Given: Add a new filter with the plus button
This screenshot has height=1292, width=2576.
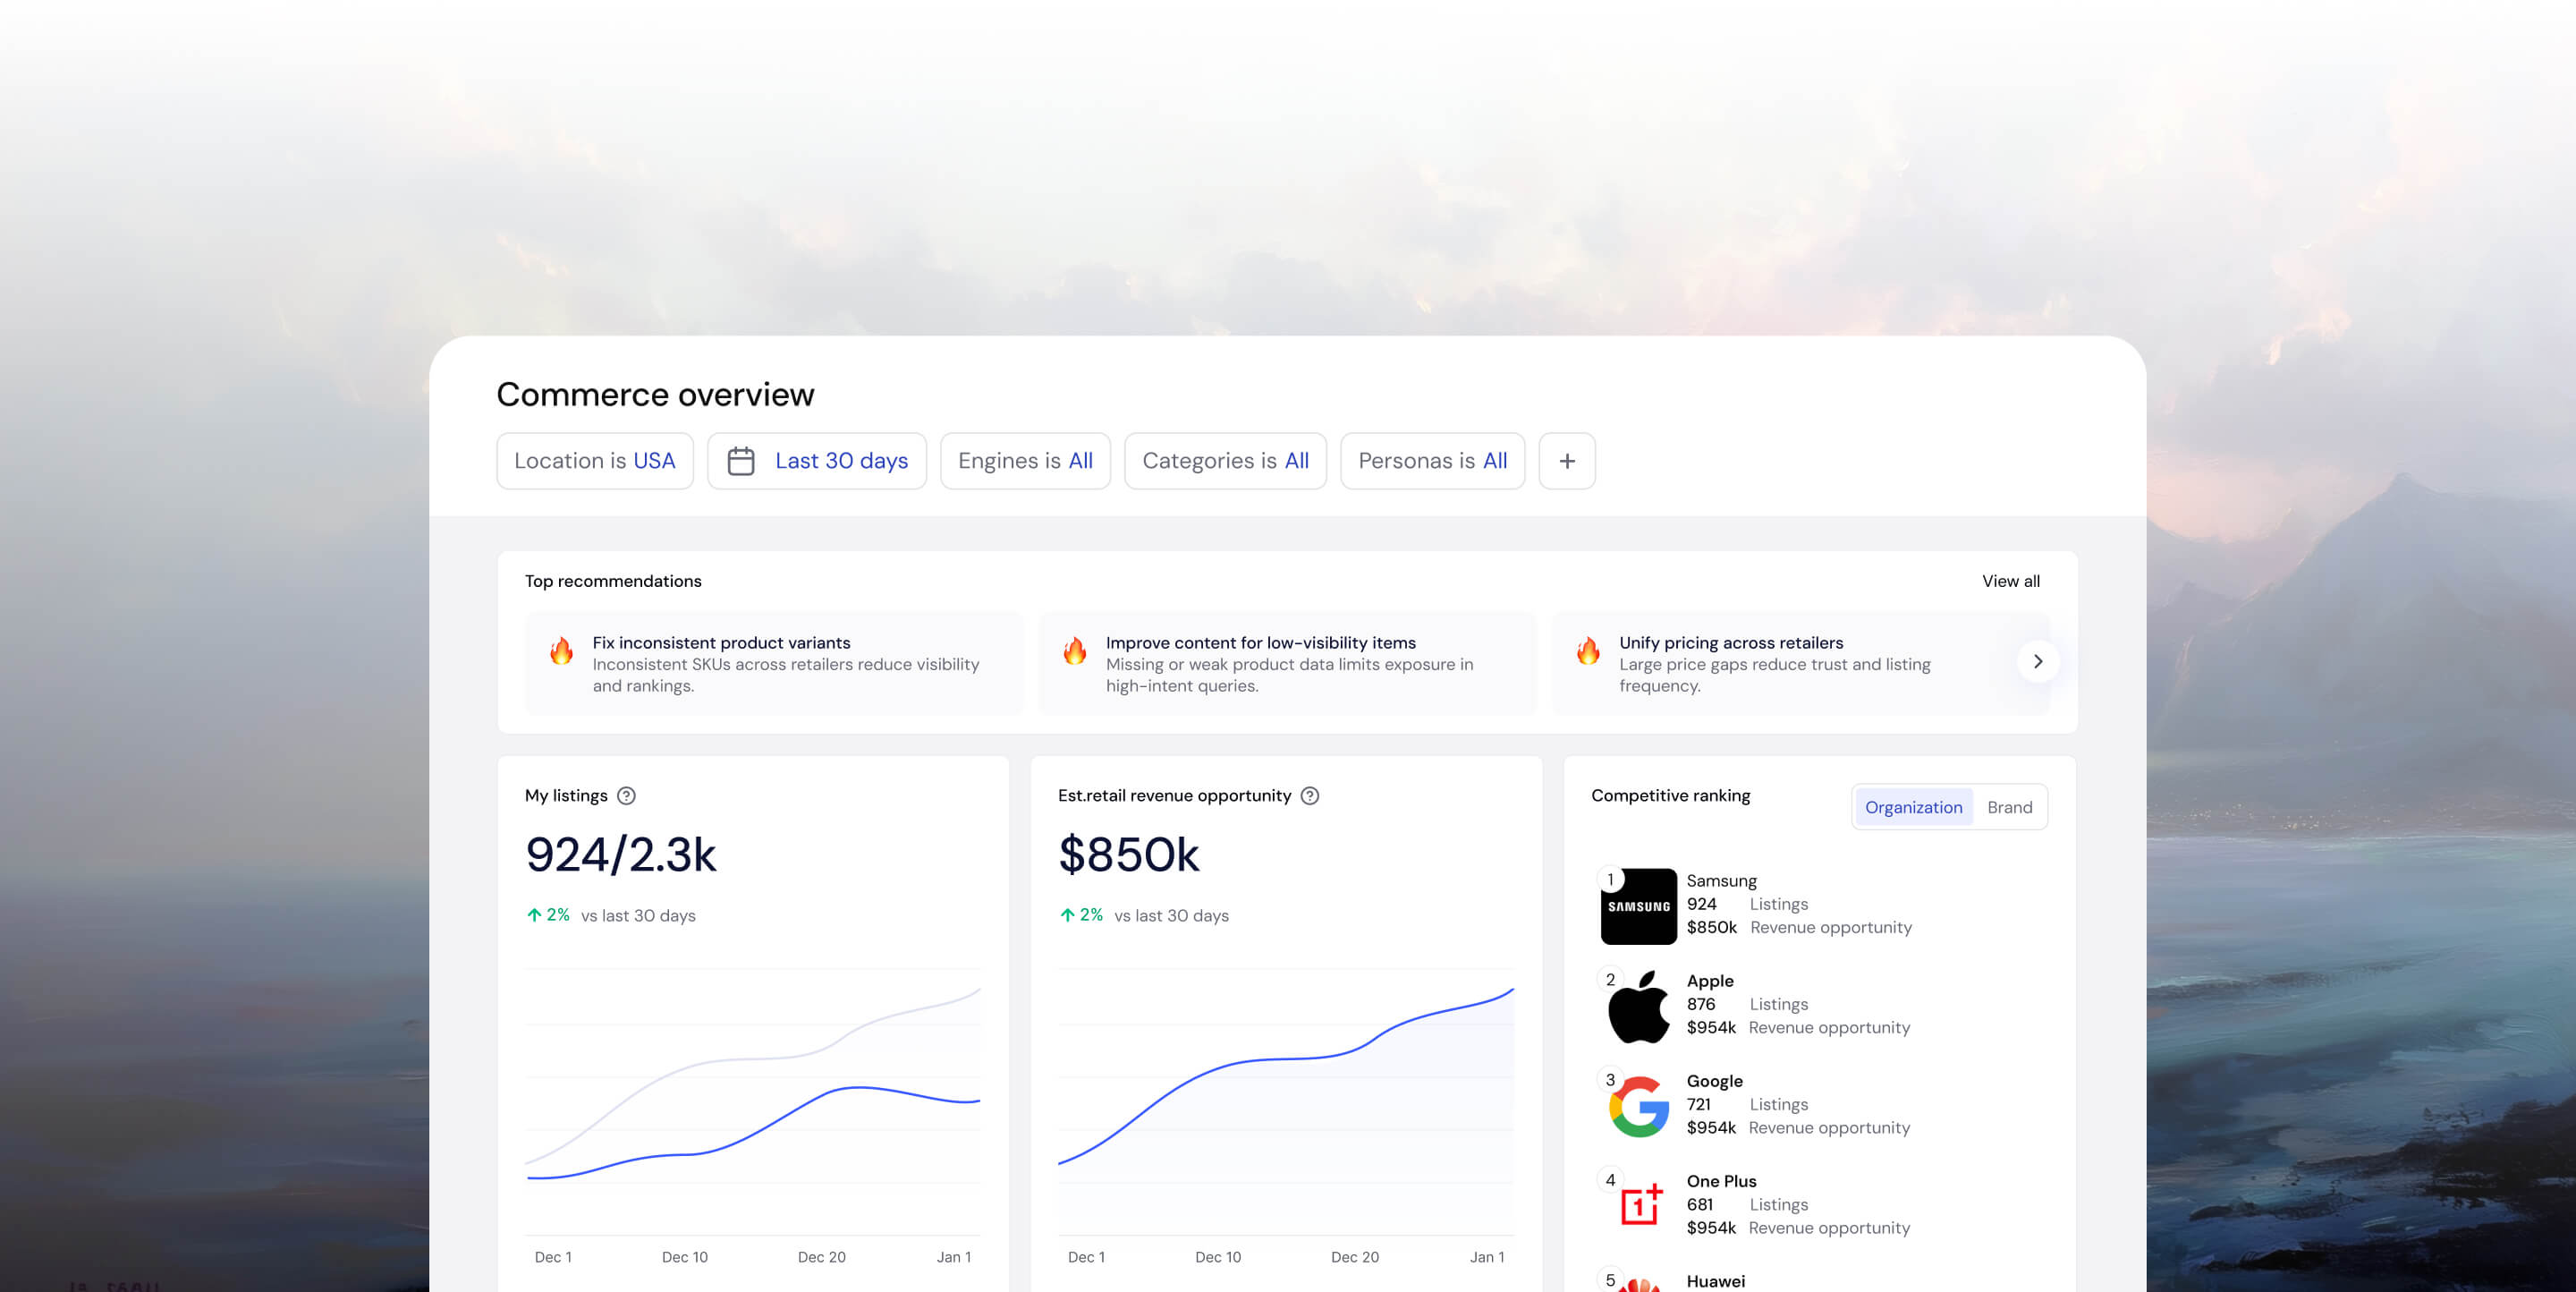Looking at the screenshot, I should click(1566, 461).
